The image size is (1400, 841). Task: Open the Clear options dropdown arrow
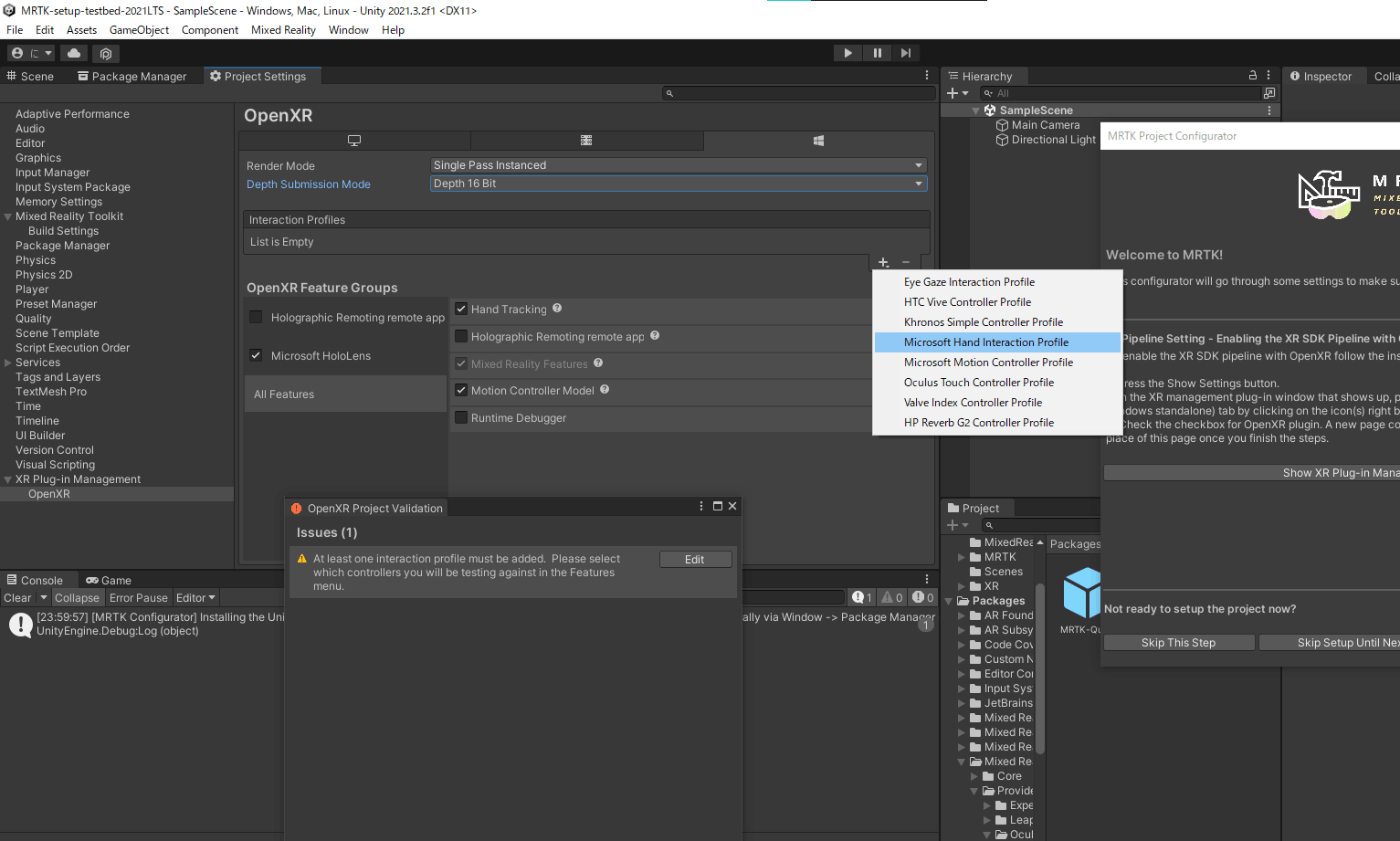[43, 598]
